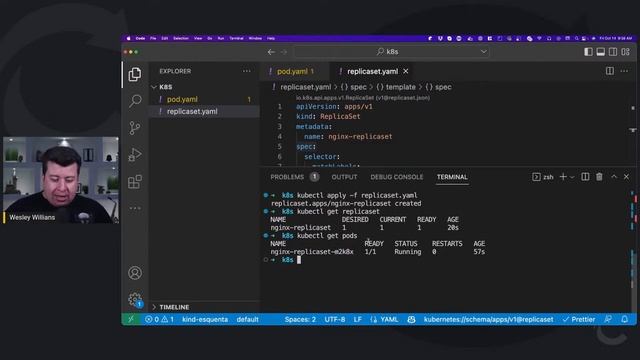
Task: Open the File menu in menu bar
Action: [x=153, y=38]
